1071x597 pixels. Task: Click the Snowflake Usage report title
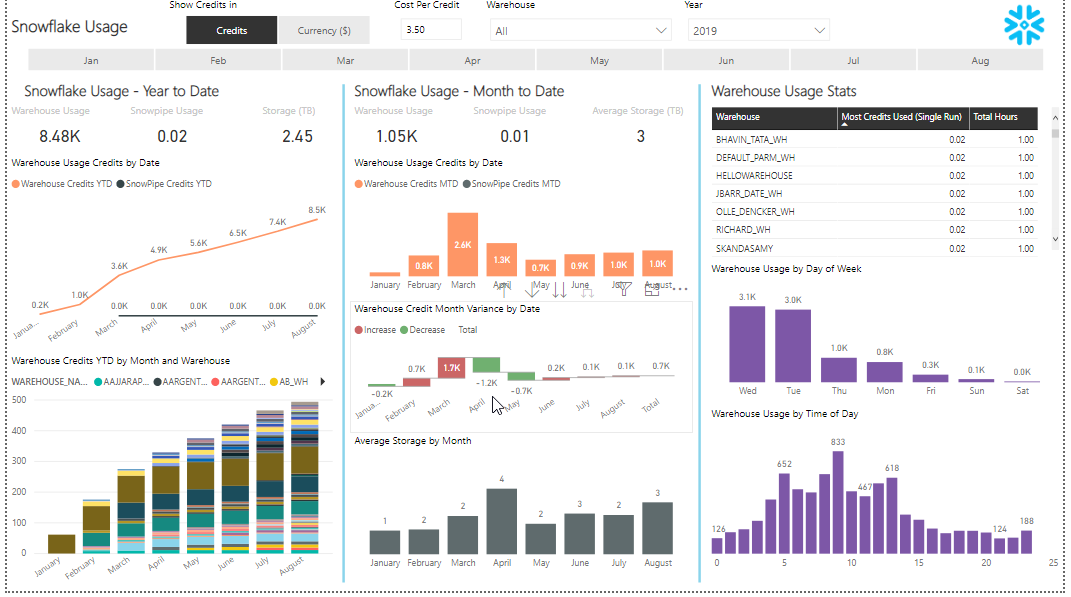(x=70, y=27)
